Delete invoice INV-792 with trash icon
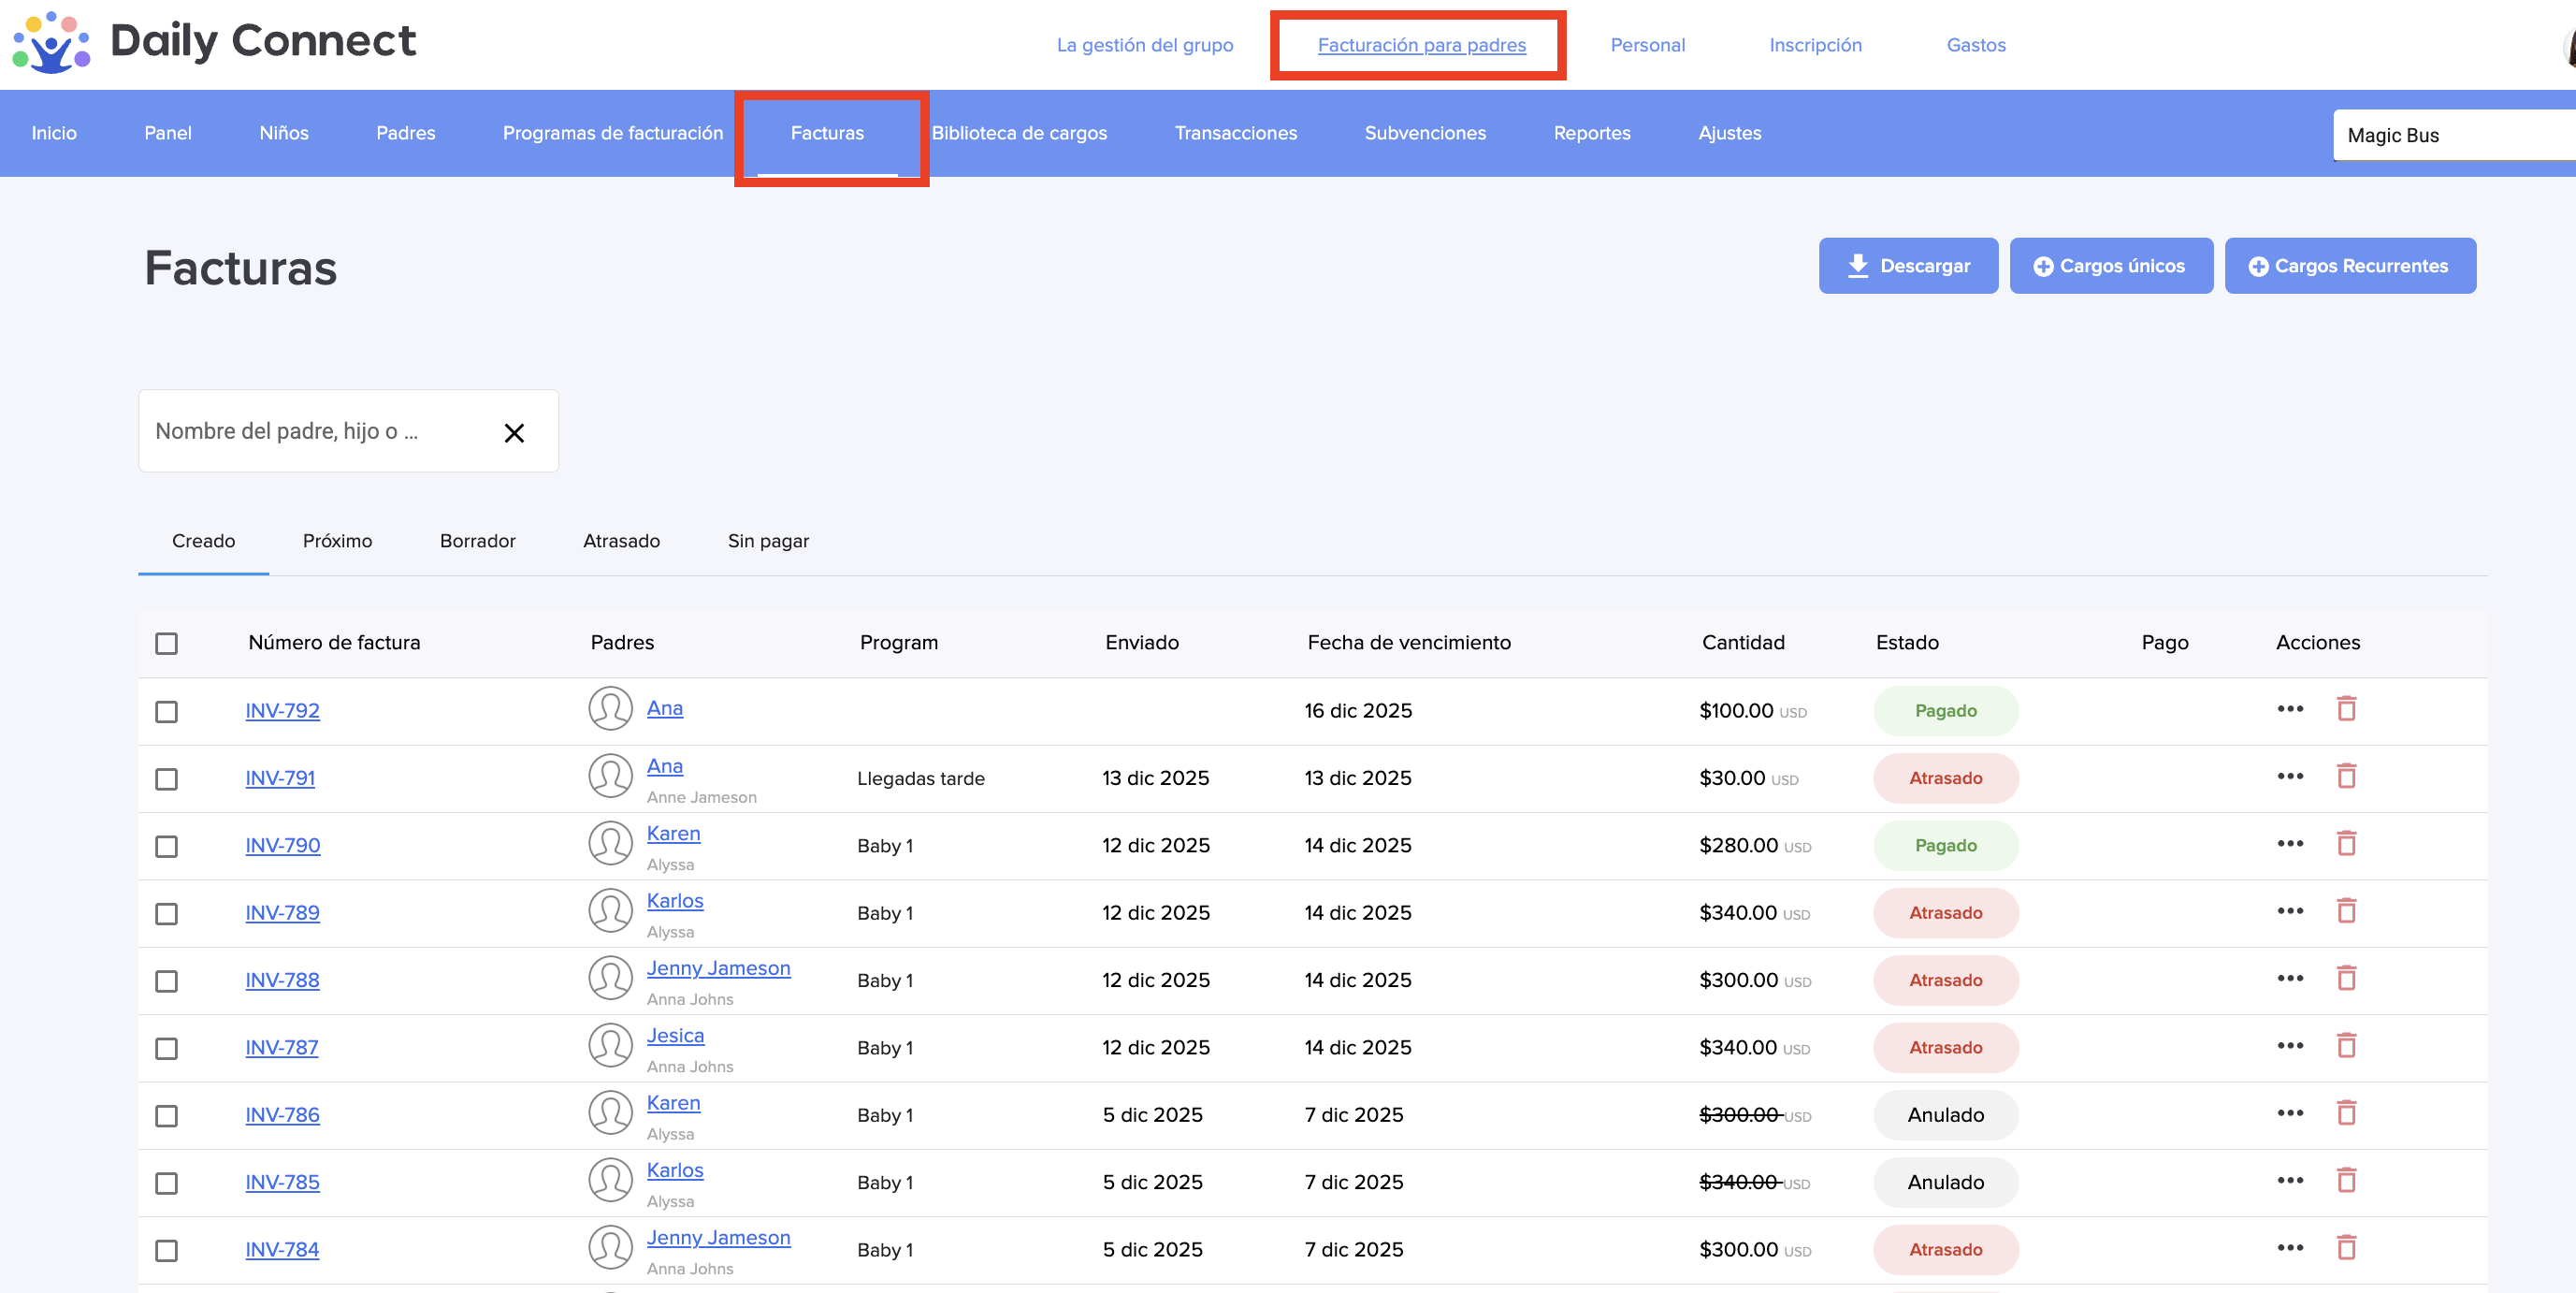Viewport: 2576px width, 1293px height. pos(2346,709)
